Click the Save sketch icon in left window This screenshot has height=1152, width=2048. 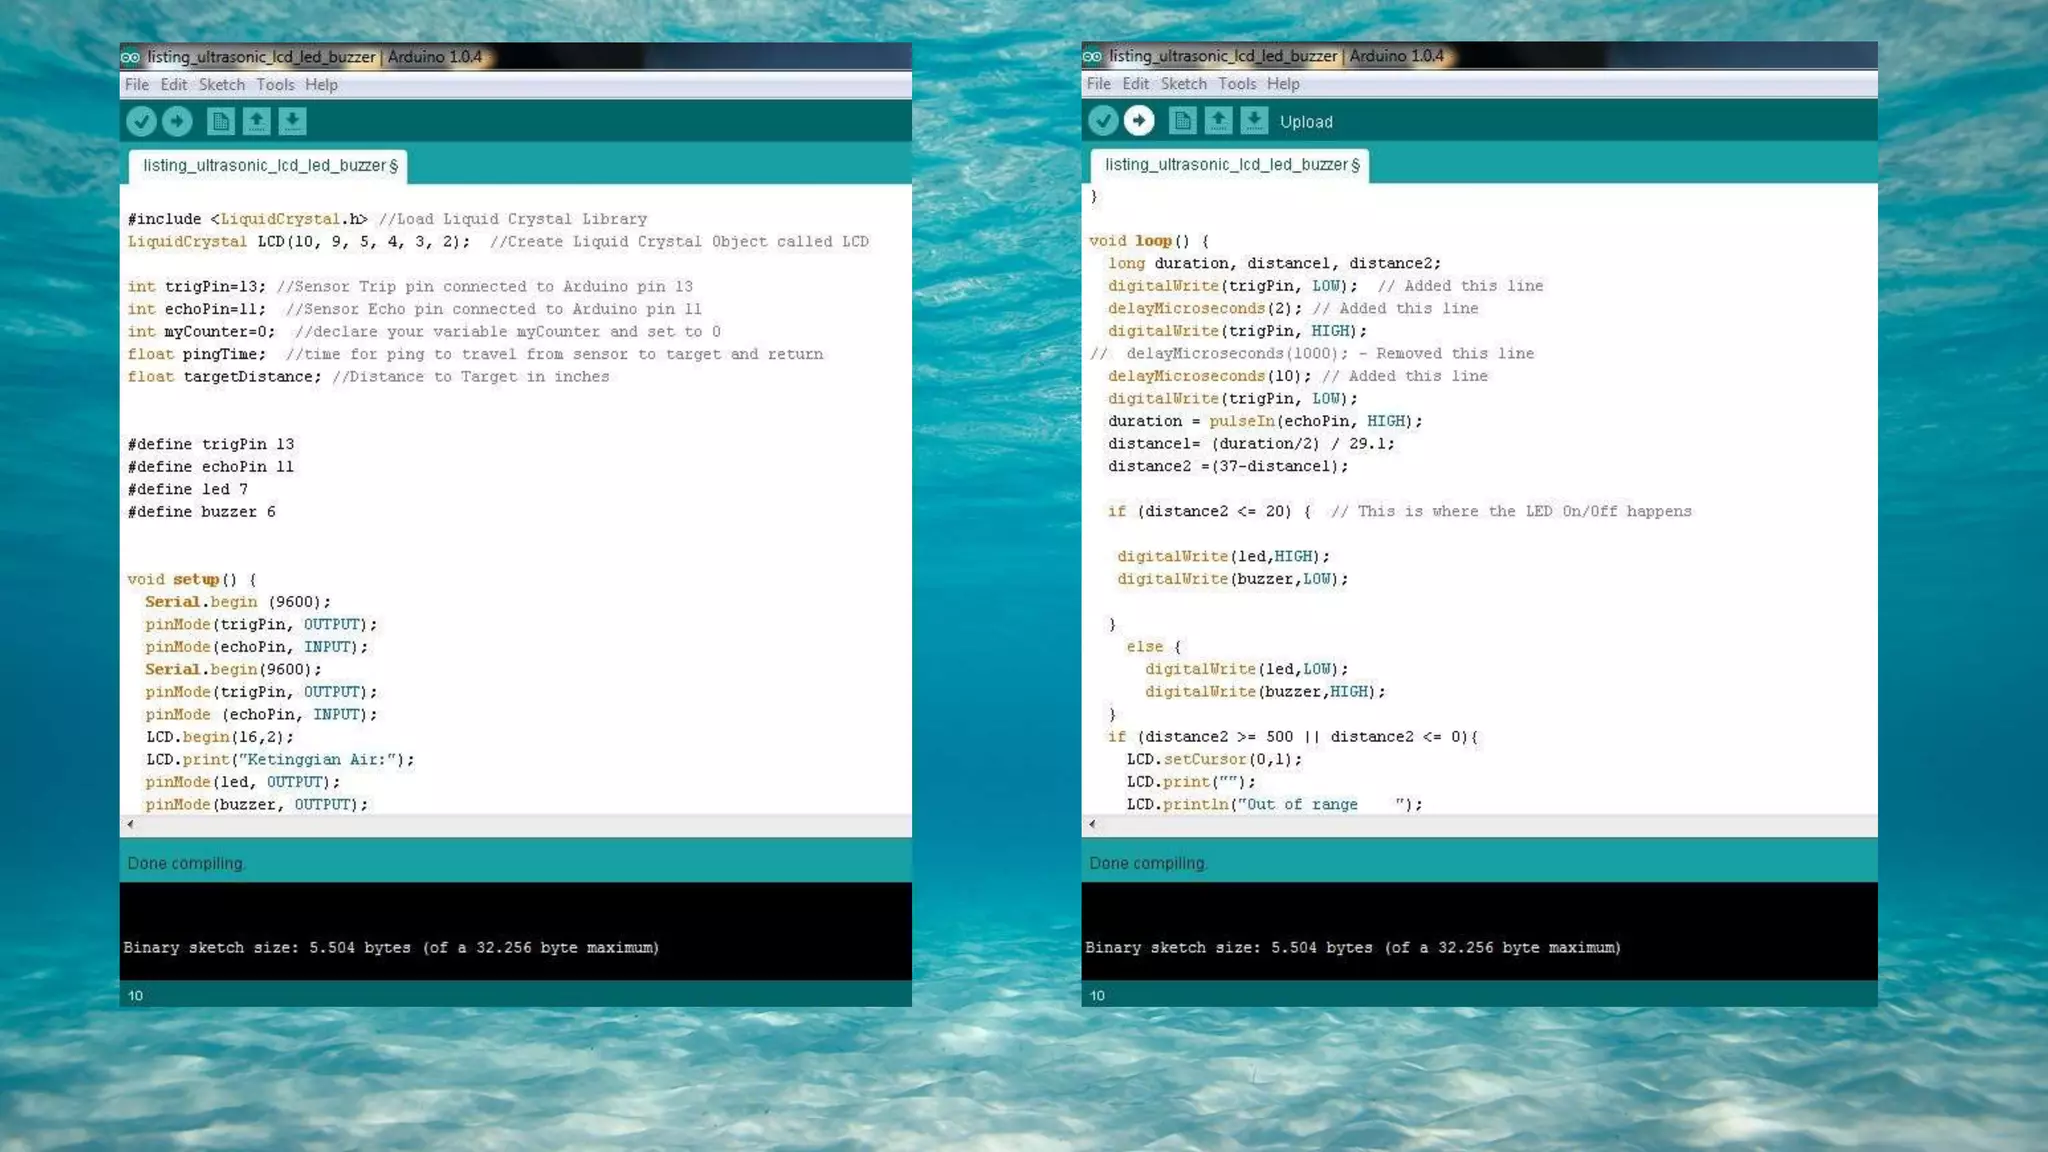coord(292,121)
